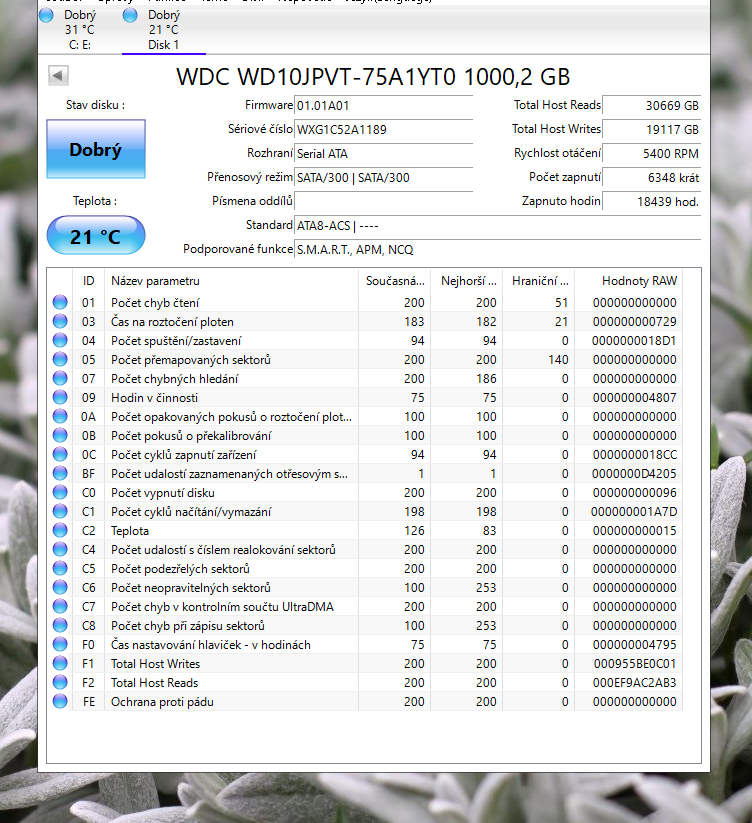
Task: Select 'Hodin v činnosti' parameter name
Action: [154, 398]
